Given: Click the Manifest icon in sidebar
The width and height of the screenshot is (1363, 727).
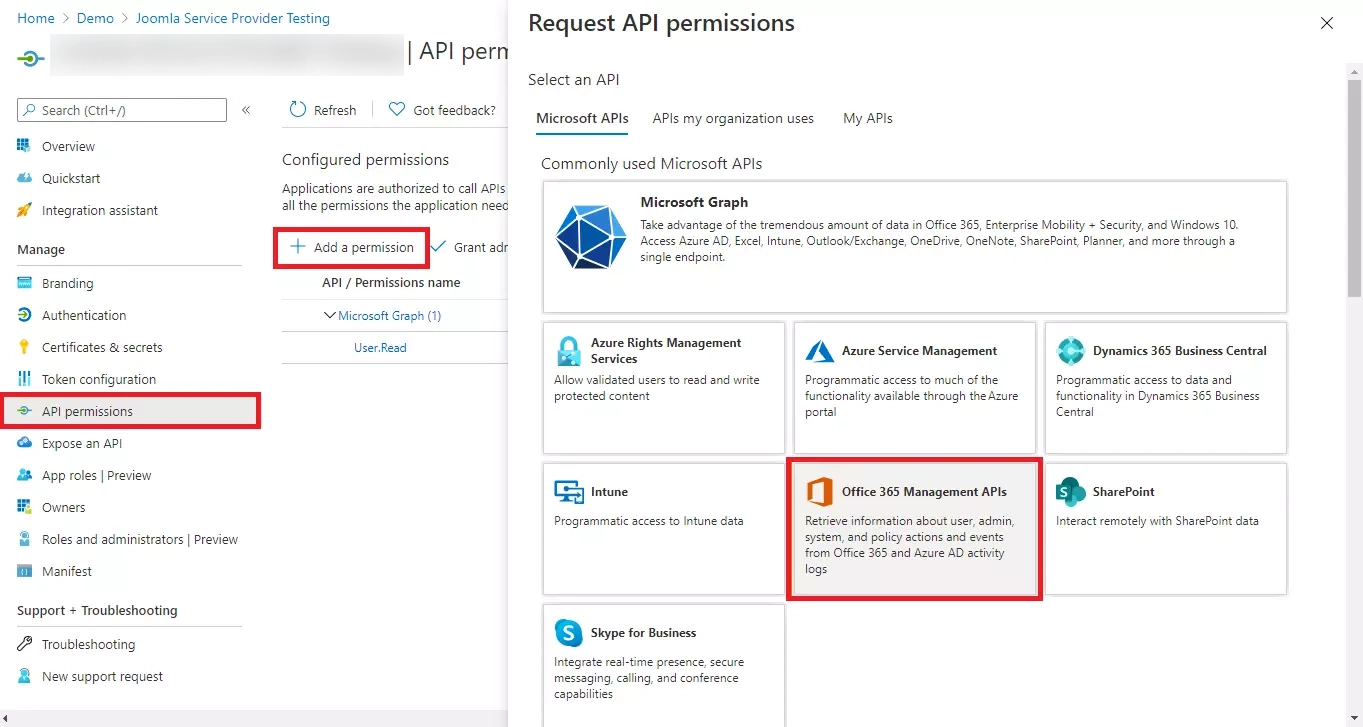Looking at the screenshot, I should (24, 571).
